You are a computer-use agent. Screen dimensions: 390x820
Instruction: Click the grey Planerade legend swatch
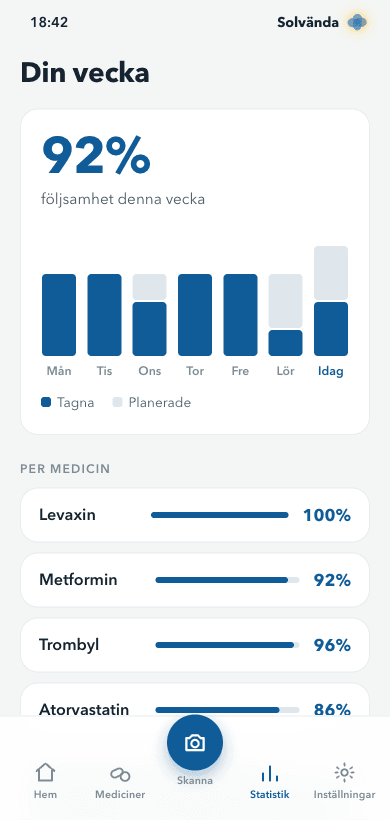(118, 403)
